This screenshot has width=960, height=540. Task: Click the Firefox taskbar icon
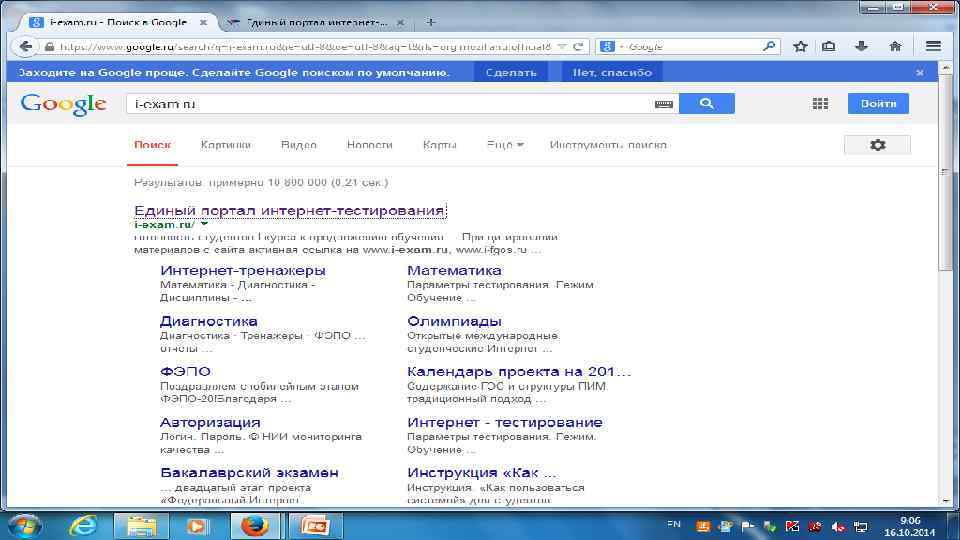(255, 526)
